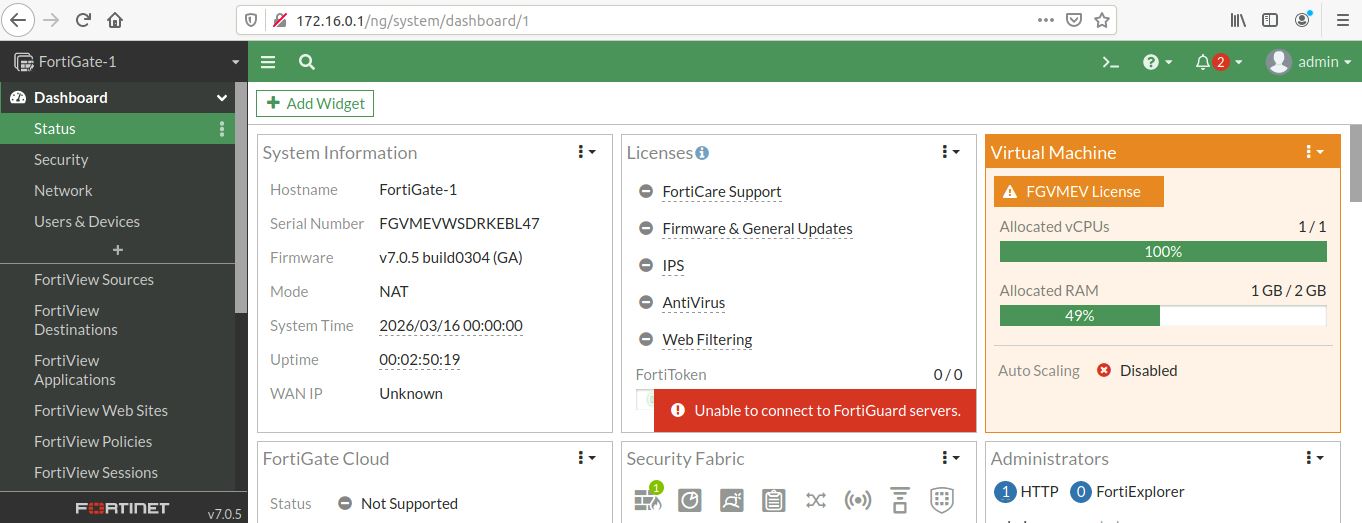The image size is (1362, 523).
Task: Click the notifications bell icon
Action: (1203, 62)
